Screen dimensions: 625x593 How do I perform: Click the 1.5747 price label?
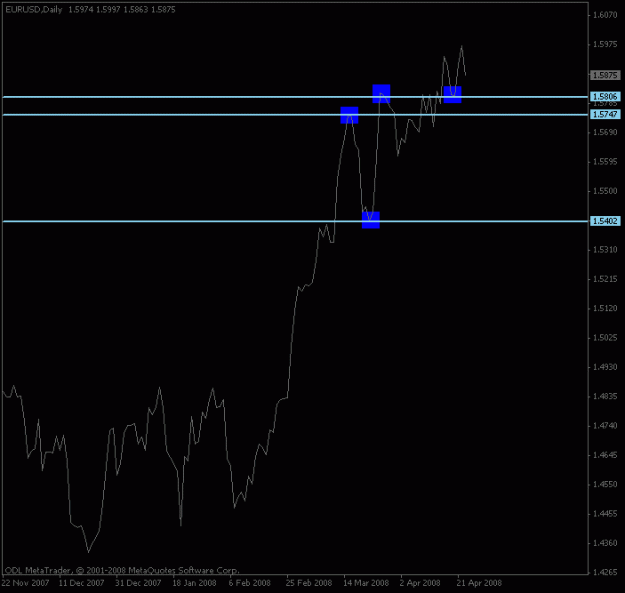(605, 114)
